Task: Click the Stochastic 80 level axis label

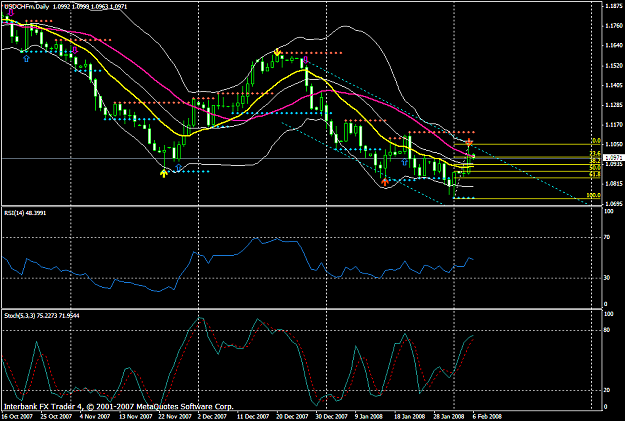Action: coord(607,330)
